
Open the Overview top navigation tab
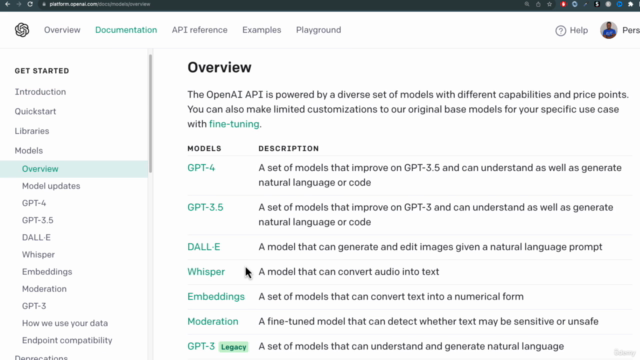[x=62, y=30]
